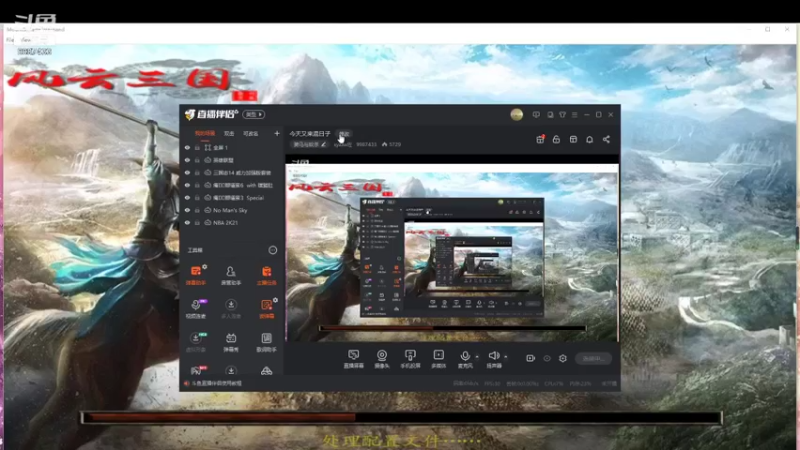Open mode pill next to app logo

pyautogui.click(x=254, y=115)
